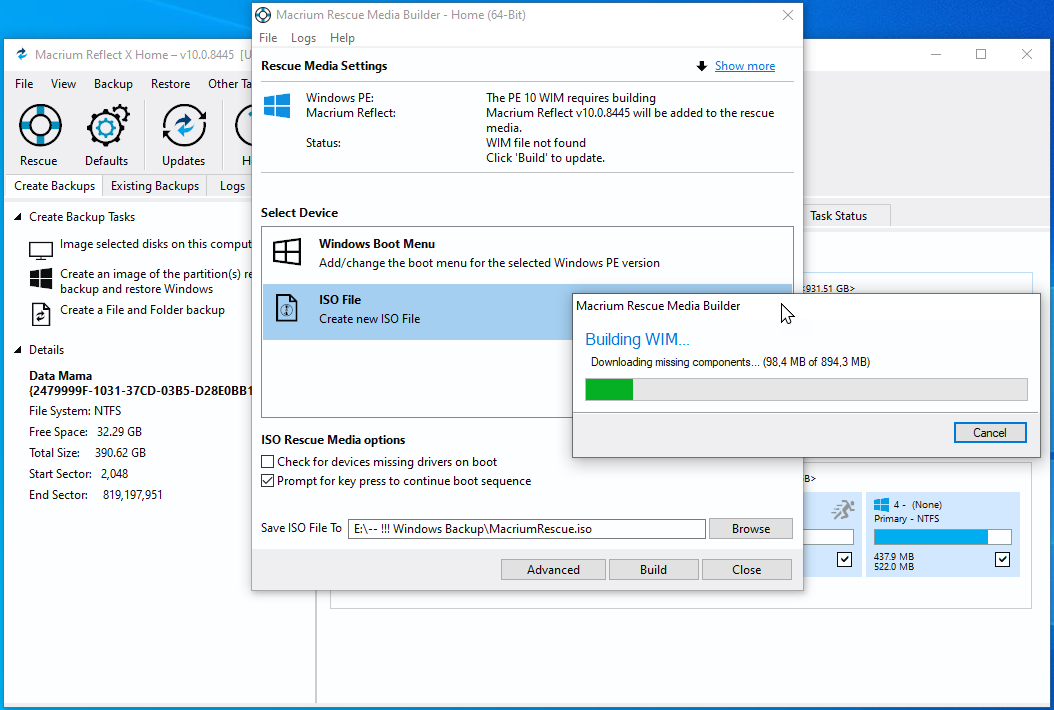Select Windows Boot Menu device option
Viewport: 1054px width, 710px height.
point(527,253)
